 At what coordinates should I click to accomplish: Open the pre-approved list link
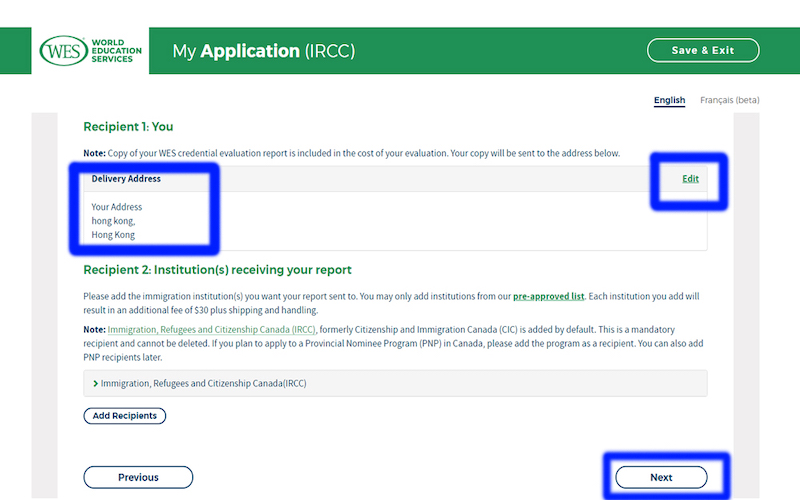tap(548, 296)
